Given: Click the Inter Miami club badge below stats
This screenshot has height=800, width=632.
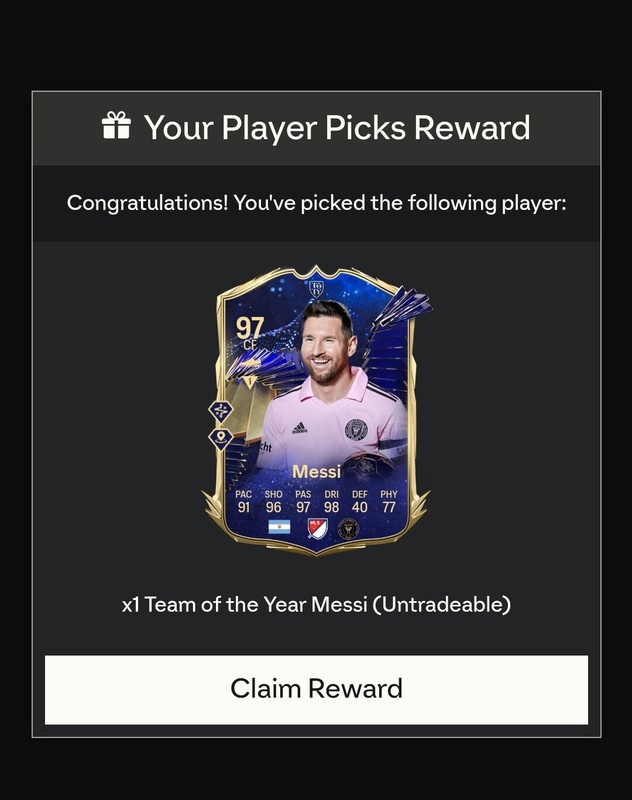Looking at the screenshot, I should point(349,529).
